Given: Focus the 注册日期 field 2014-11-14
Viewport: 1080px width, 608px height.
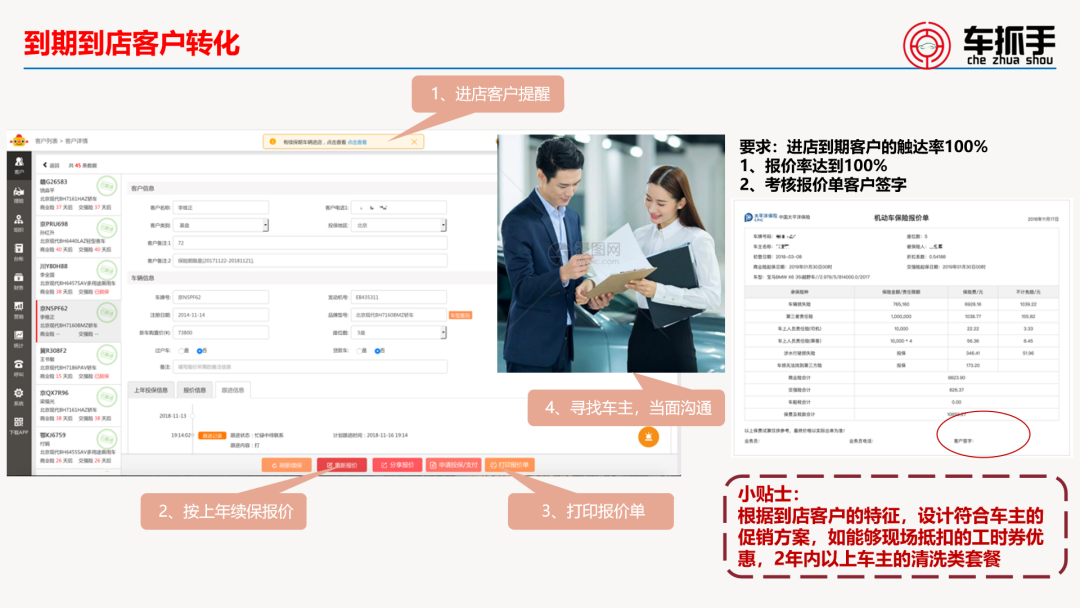Looking at the screenshot, I should pos(220,315).
